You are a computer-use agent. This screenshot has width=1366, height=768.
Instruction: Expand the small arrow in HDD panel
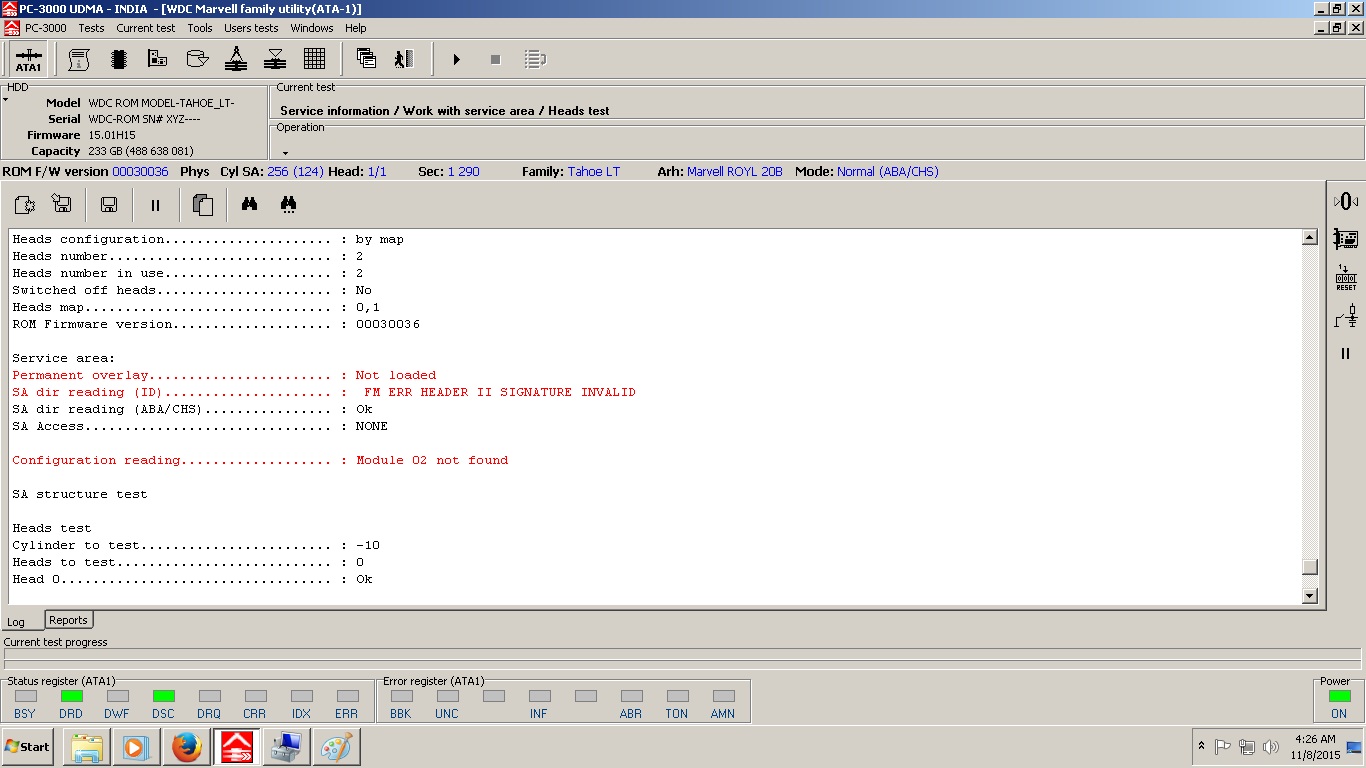[5, 100]
